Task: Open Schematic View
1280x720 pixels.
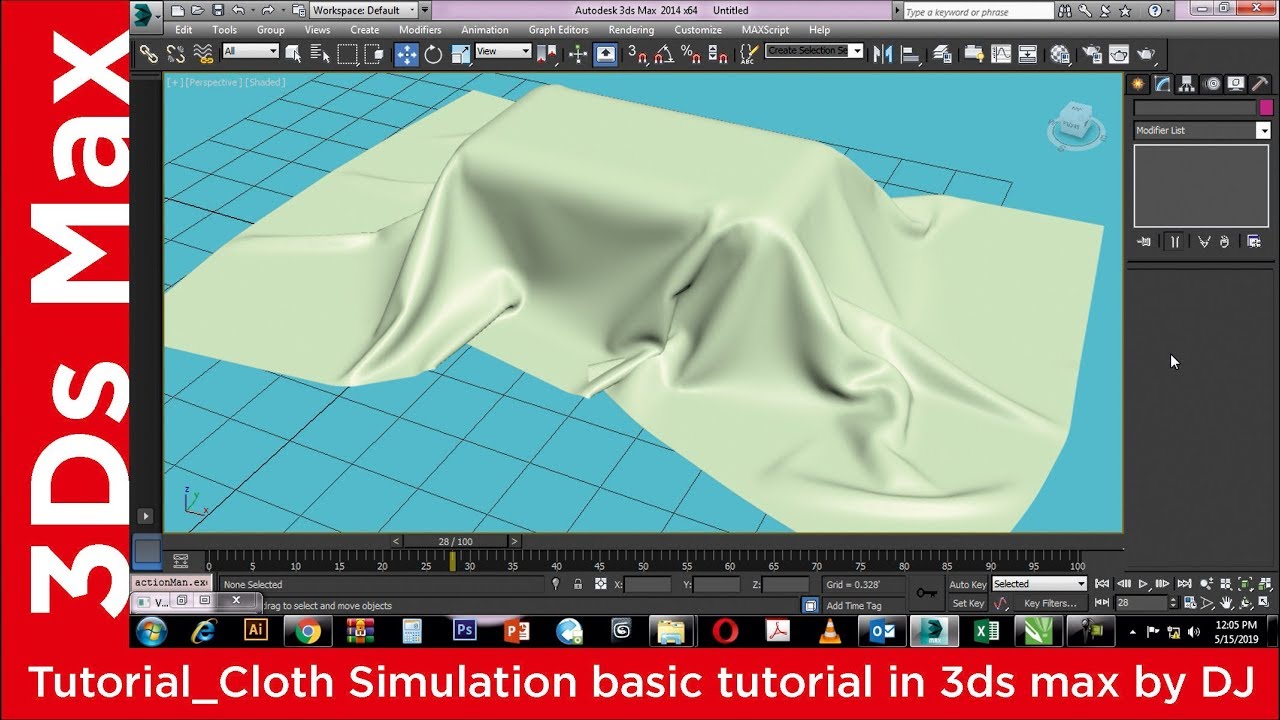Action: pyautogui.click(x=1027, y=54)
